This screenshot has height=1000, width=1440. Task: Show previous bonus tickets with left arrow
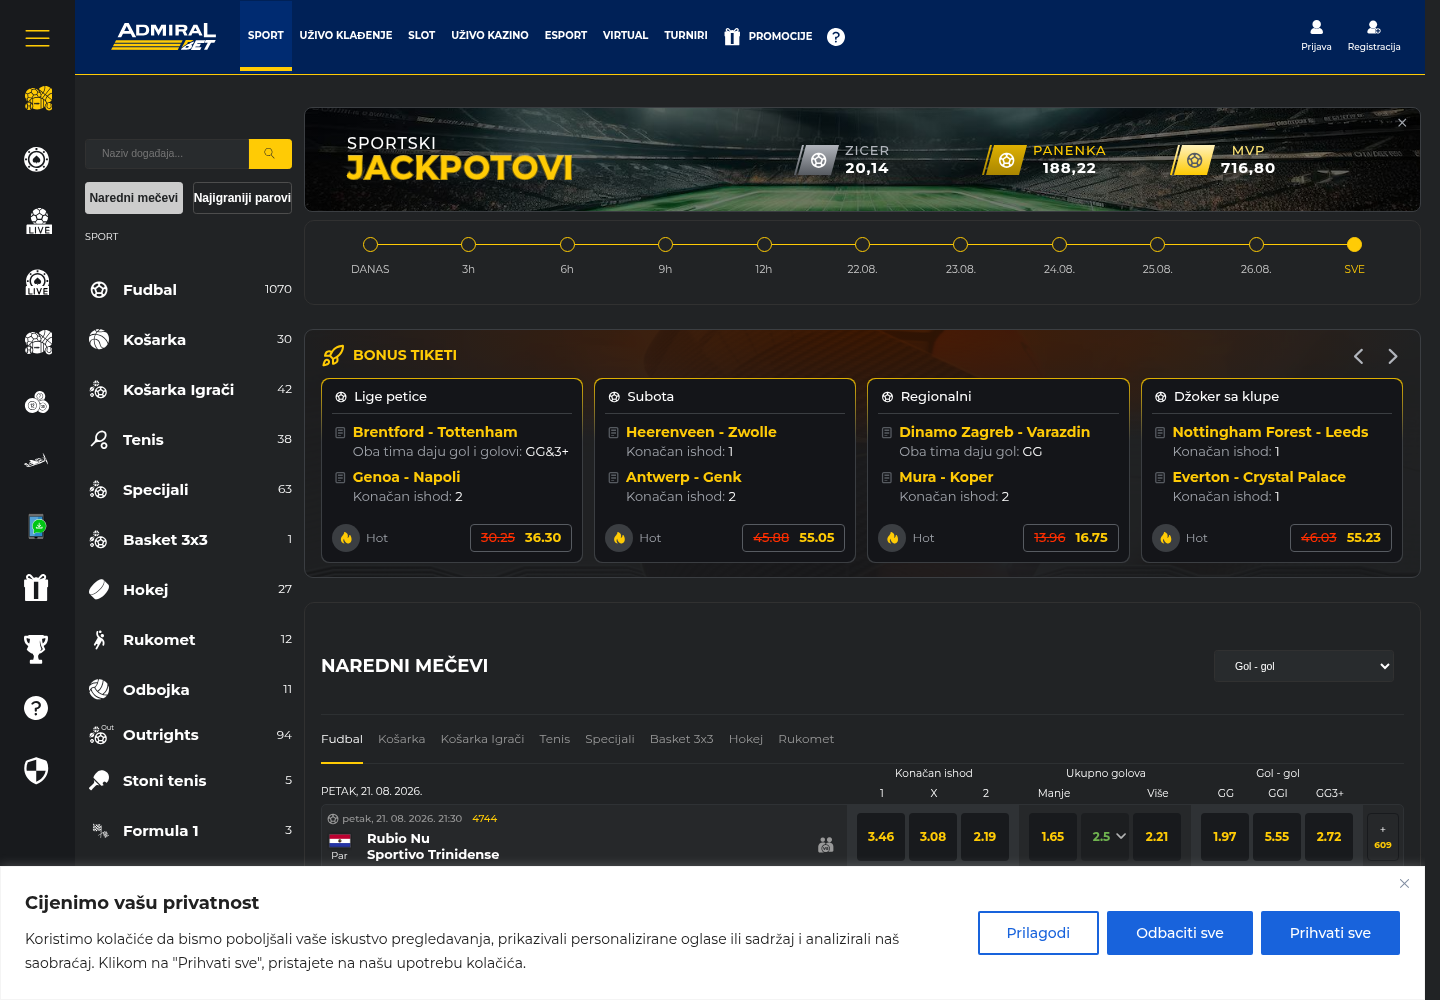pos(1358,356)
